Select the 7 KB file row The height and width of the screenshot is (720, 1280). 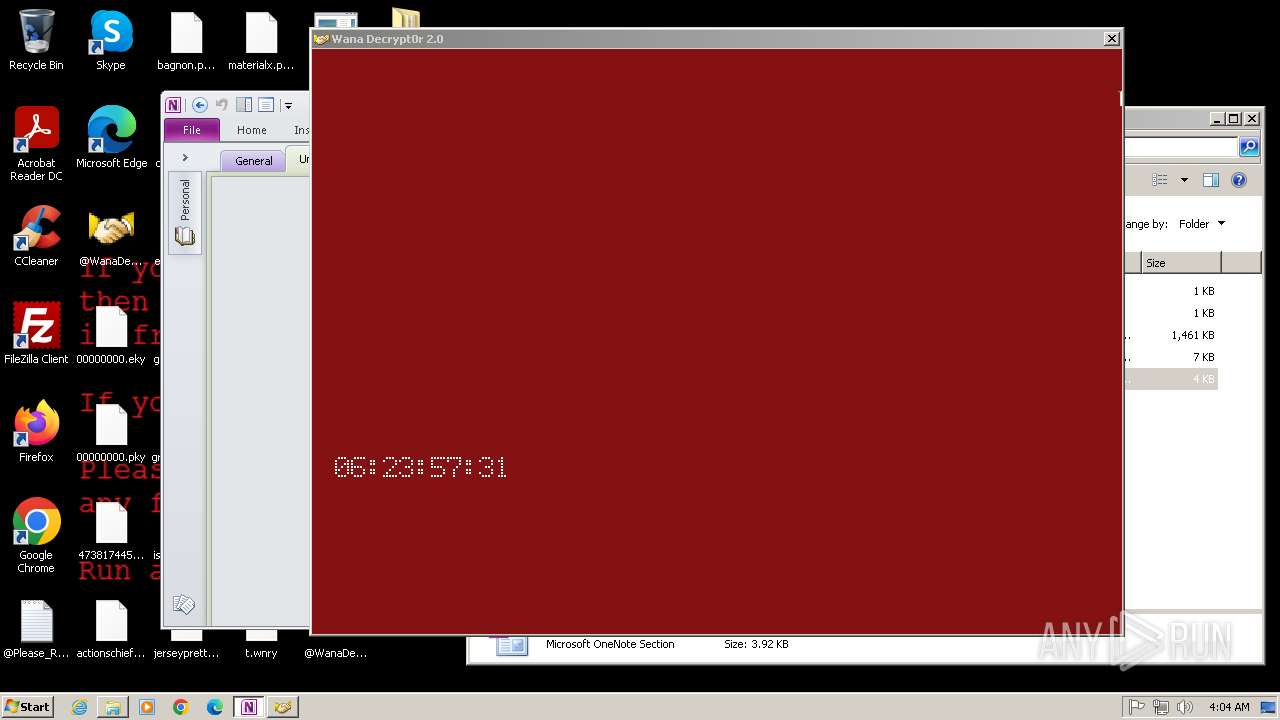(1170, 357)
